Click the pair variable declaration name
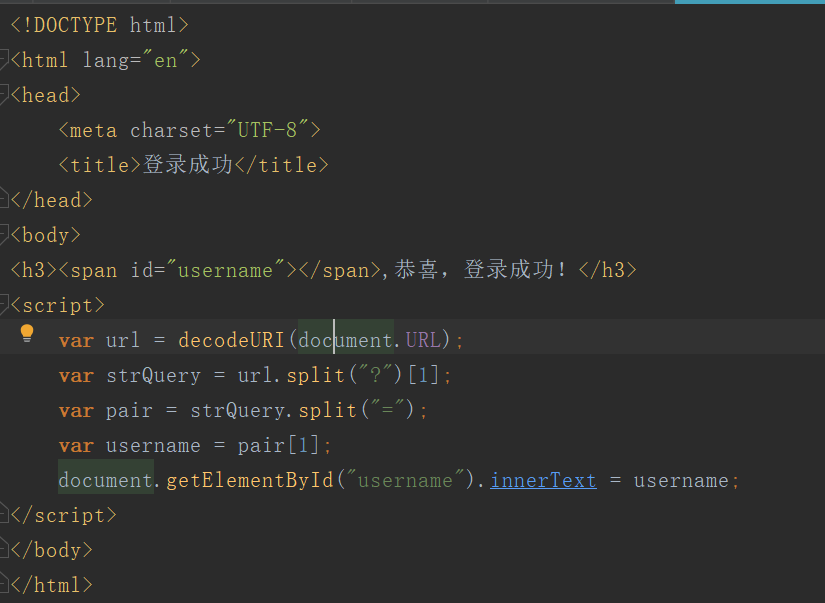This screenshot has height=603, width=825. pos(129,410)
